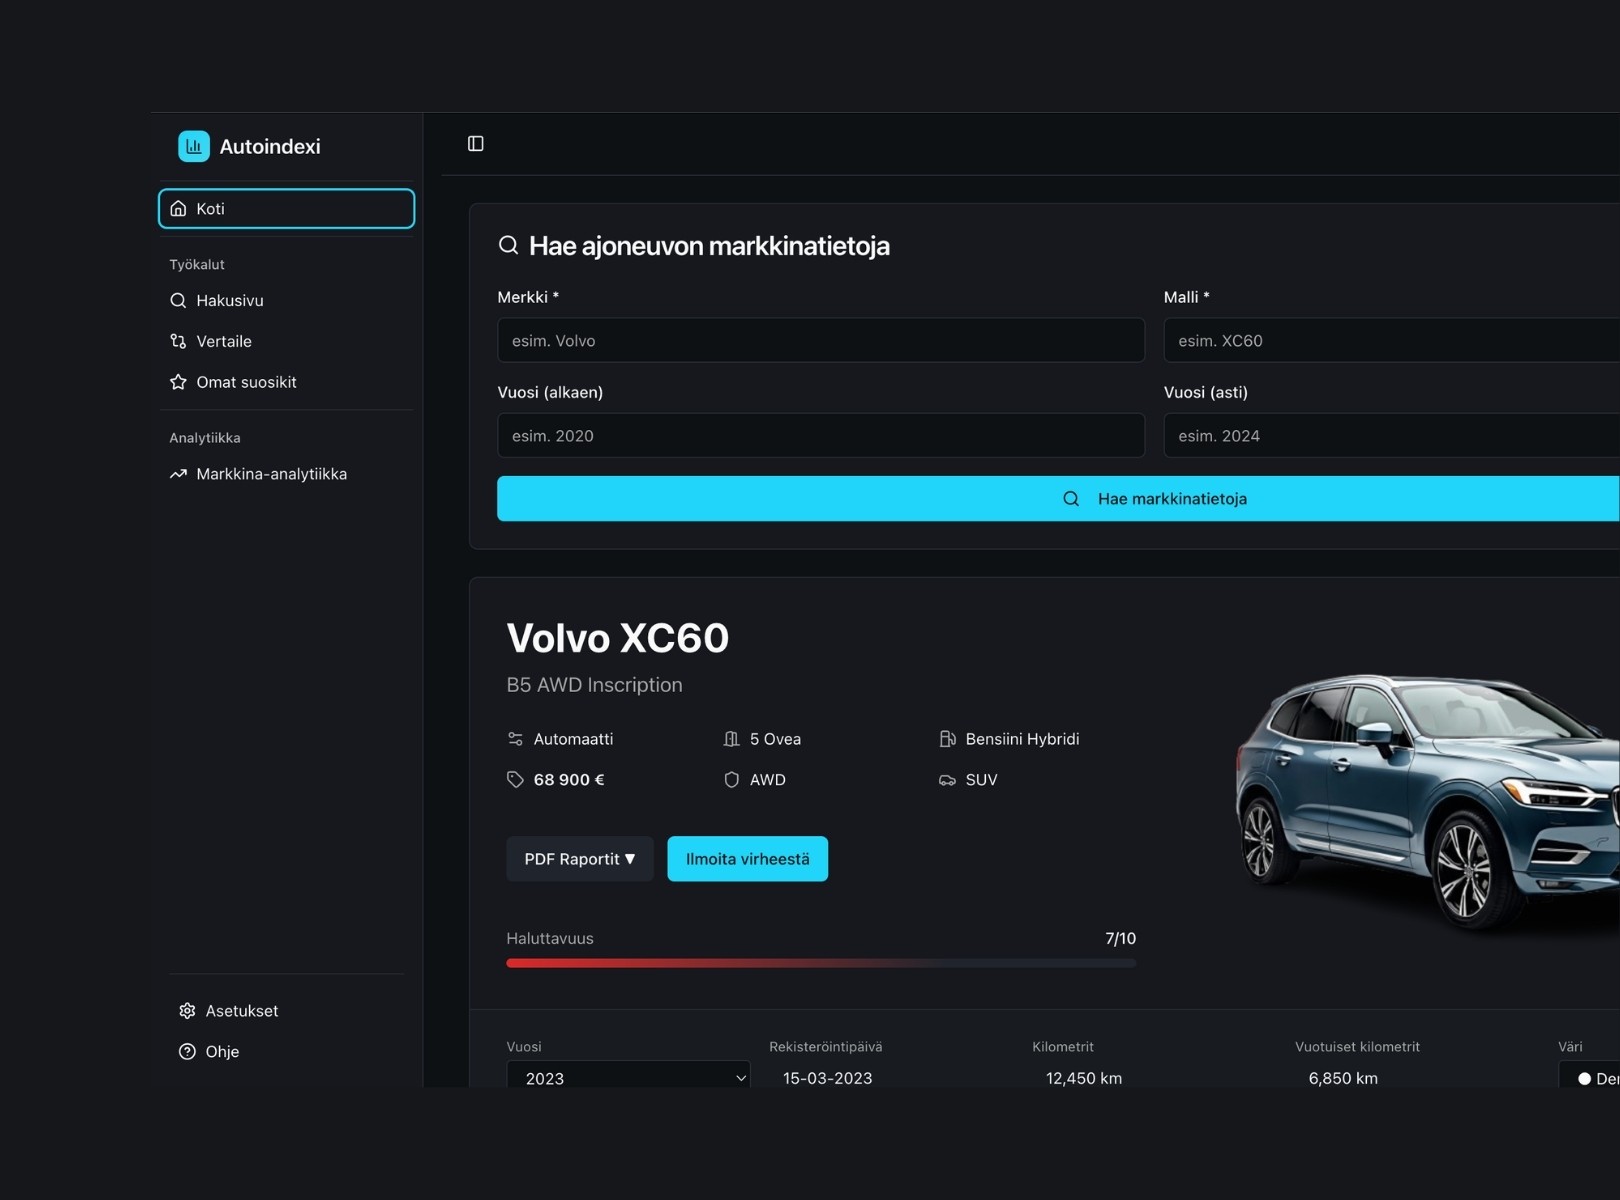The height and width of the screenshot is (1200, 1620).
Task: Open Asetukset settings
Action: click(x=286, y=1011)
